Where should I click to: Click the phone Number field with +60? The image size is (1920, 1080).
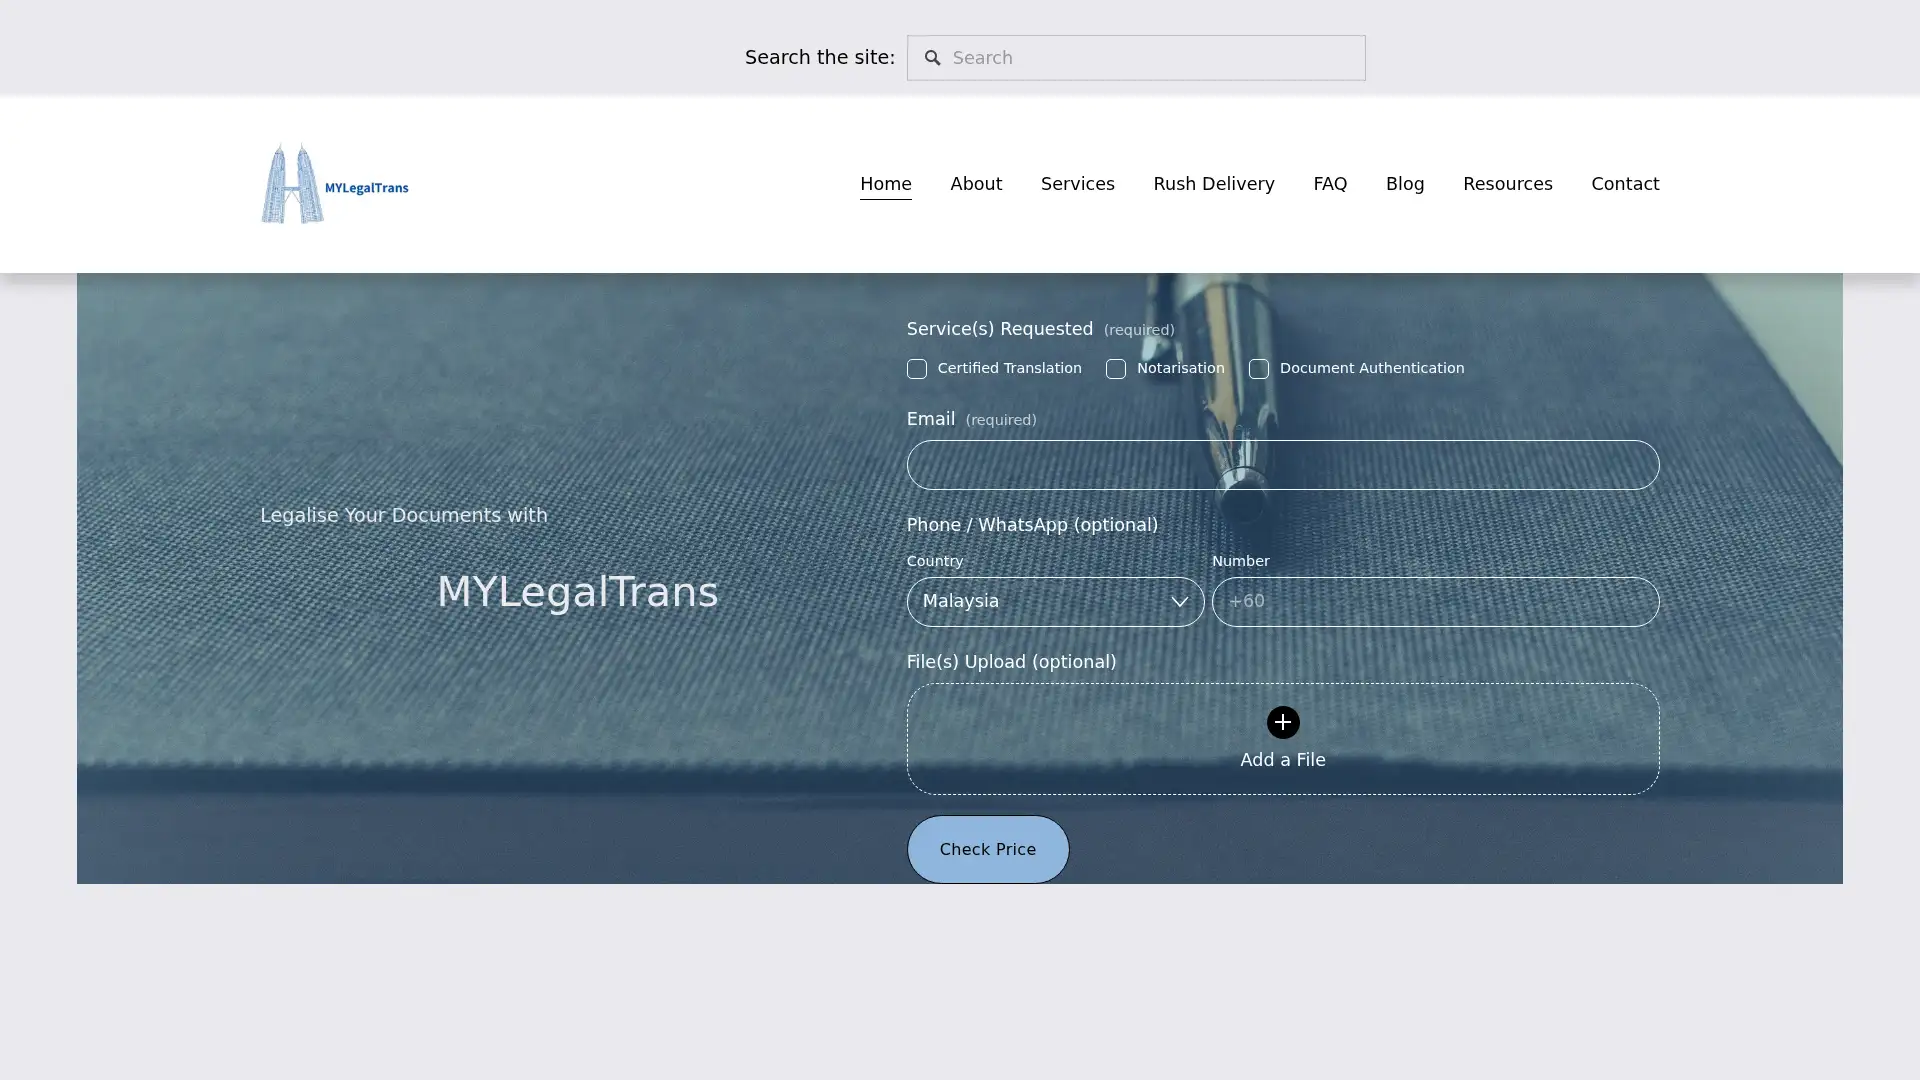(1435, 601)
